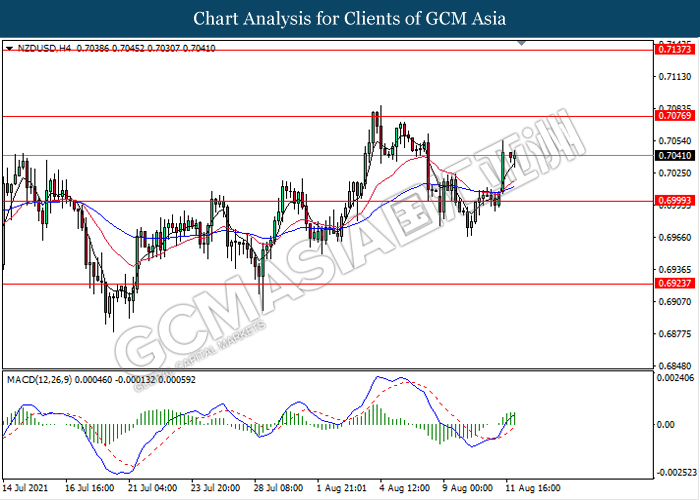Screen dimensions: 700x500
Task: Click the black current price label 0.70410
Action: [x=675, y=155]
